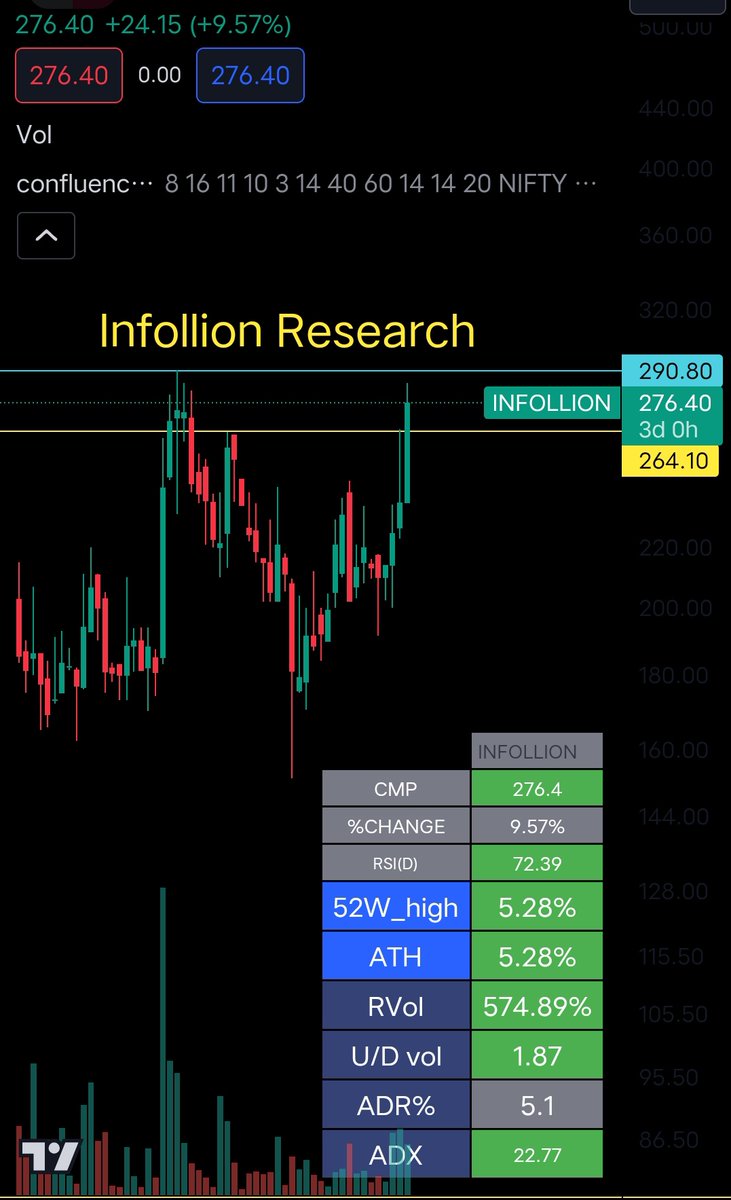
Task: Click the 440.00 price scale label
Action: (x=676, y=108)
